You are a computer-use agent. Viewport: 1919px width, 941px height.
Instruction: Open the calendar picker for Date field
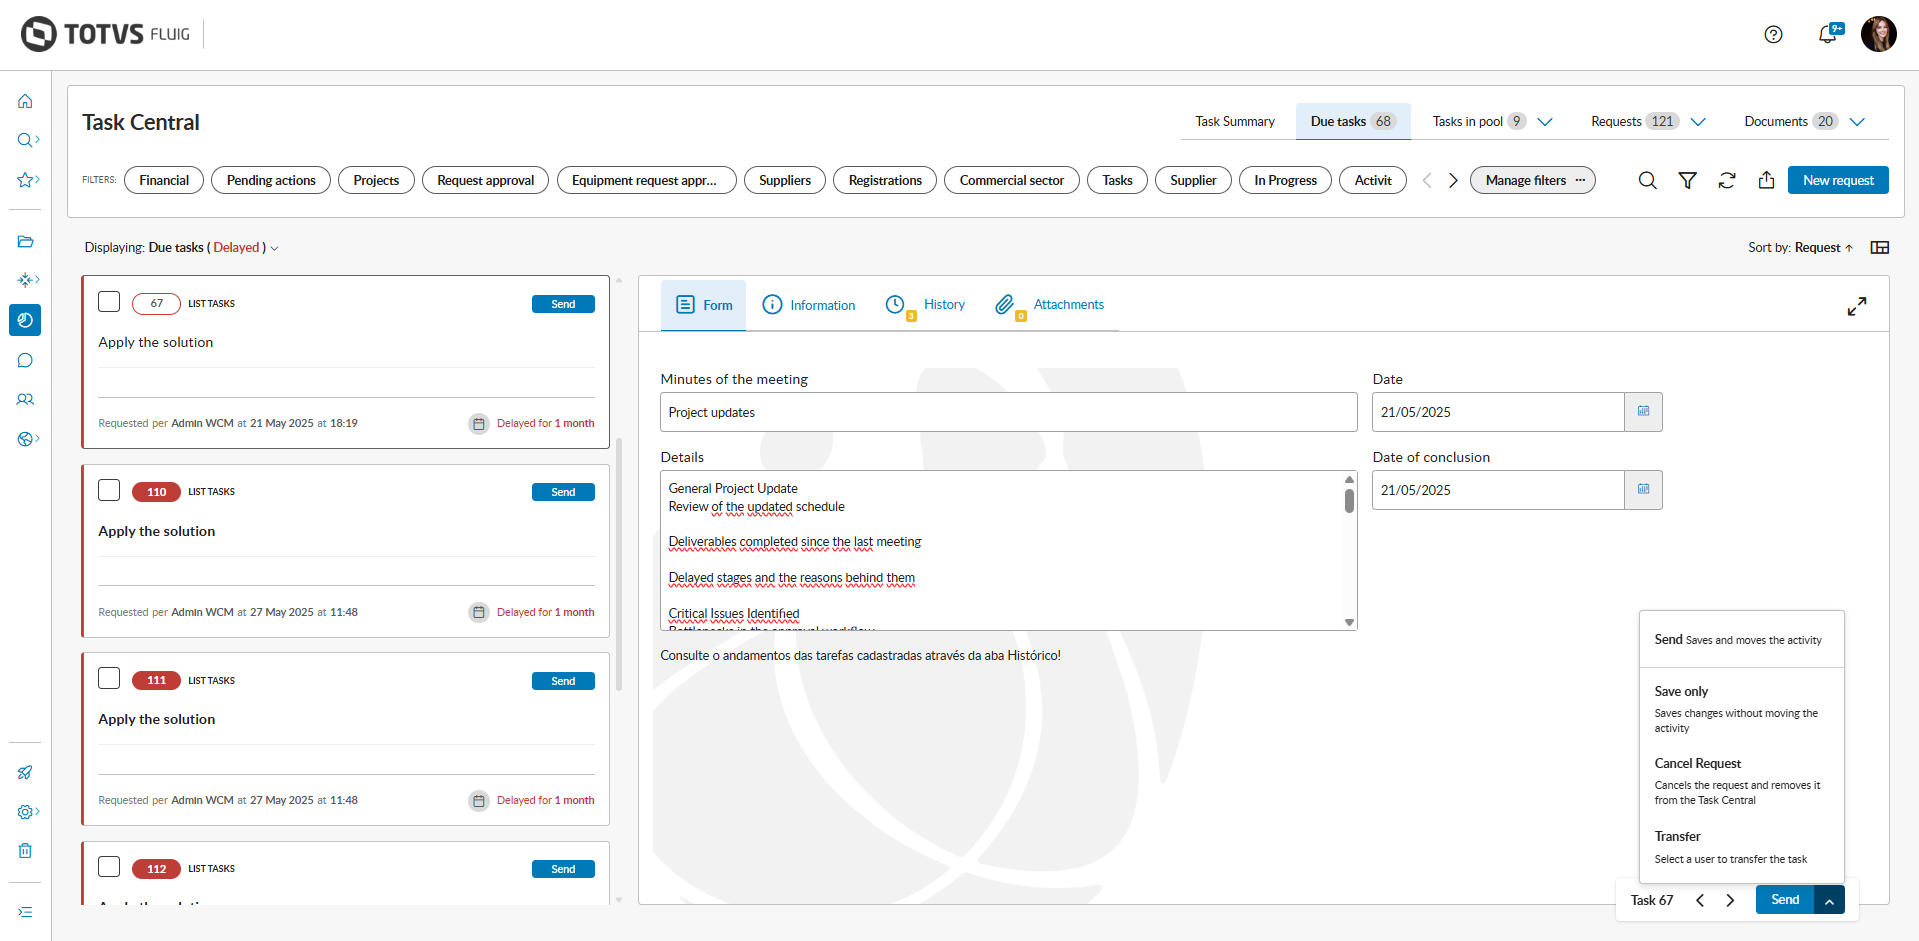[x=1643, y=412]
